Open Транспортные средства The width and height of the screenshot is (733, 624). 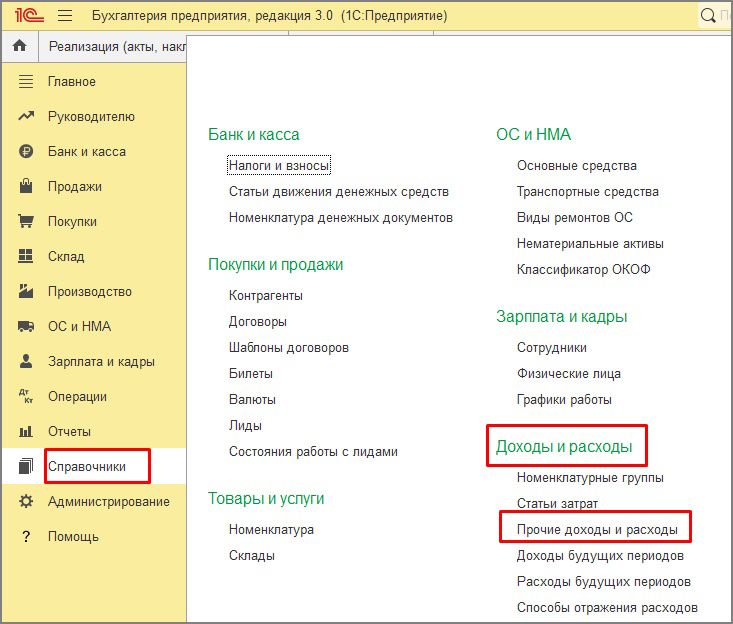point(588,191)
